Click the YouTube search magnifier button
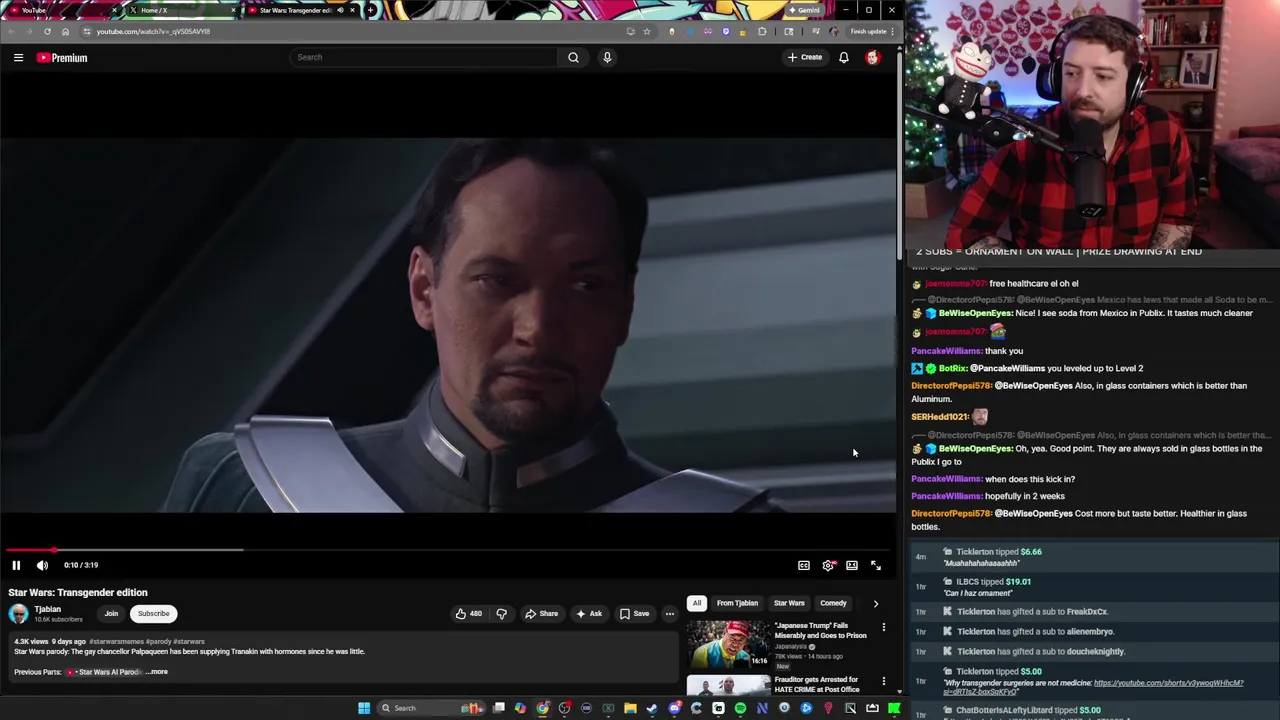Viewport: 1280px width, 720px height. point(573,57)
